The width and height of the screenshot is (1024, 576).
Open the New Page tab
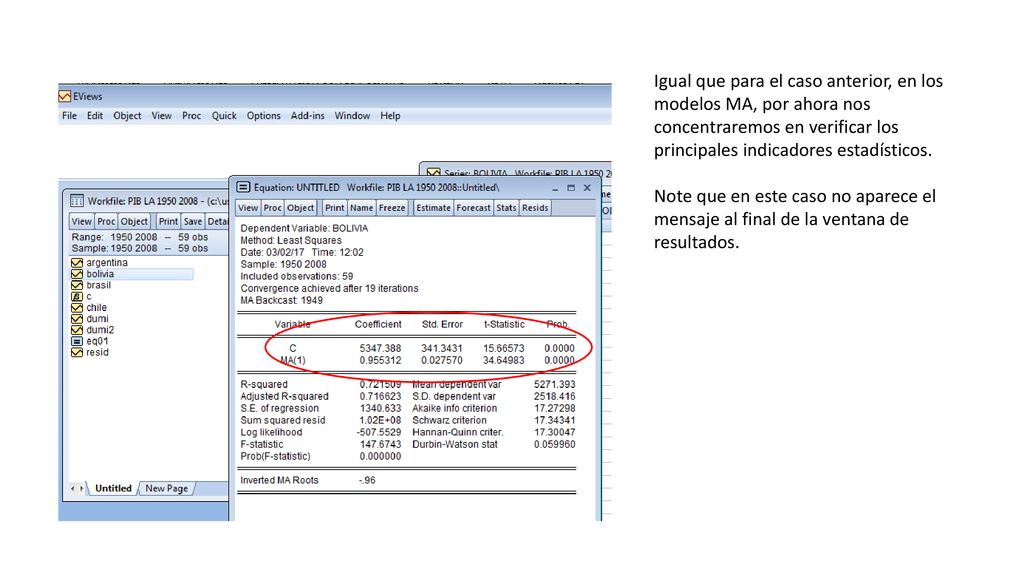[167, 488]
